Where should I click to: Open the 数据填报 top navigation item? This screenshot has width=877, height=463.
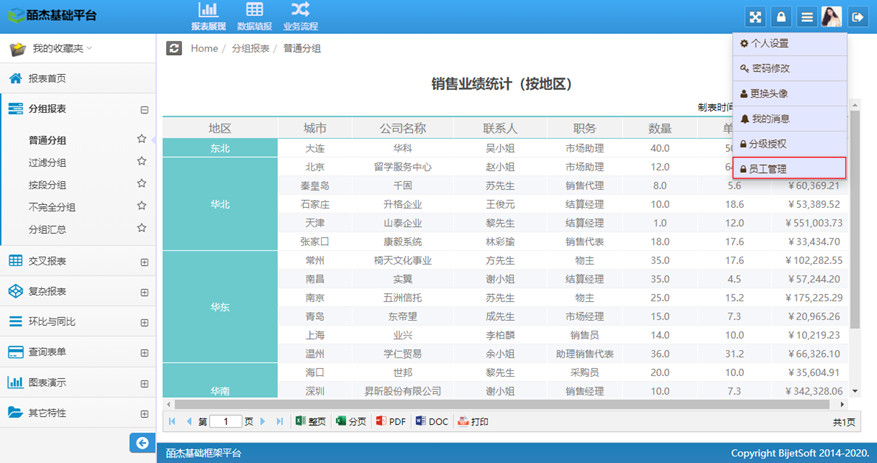pos(255,17)
